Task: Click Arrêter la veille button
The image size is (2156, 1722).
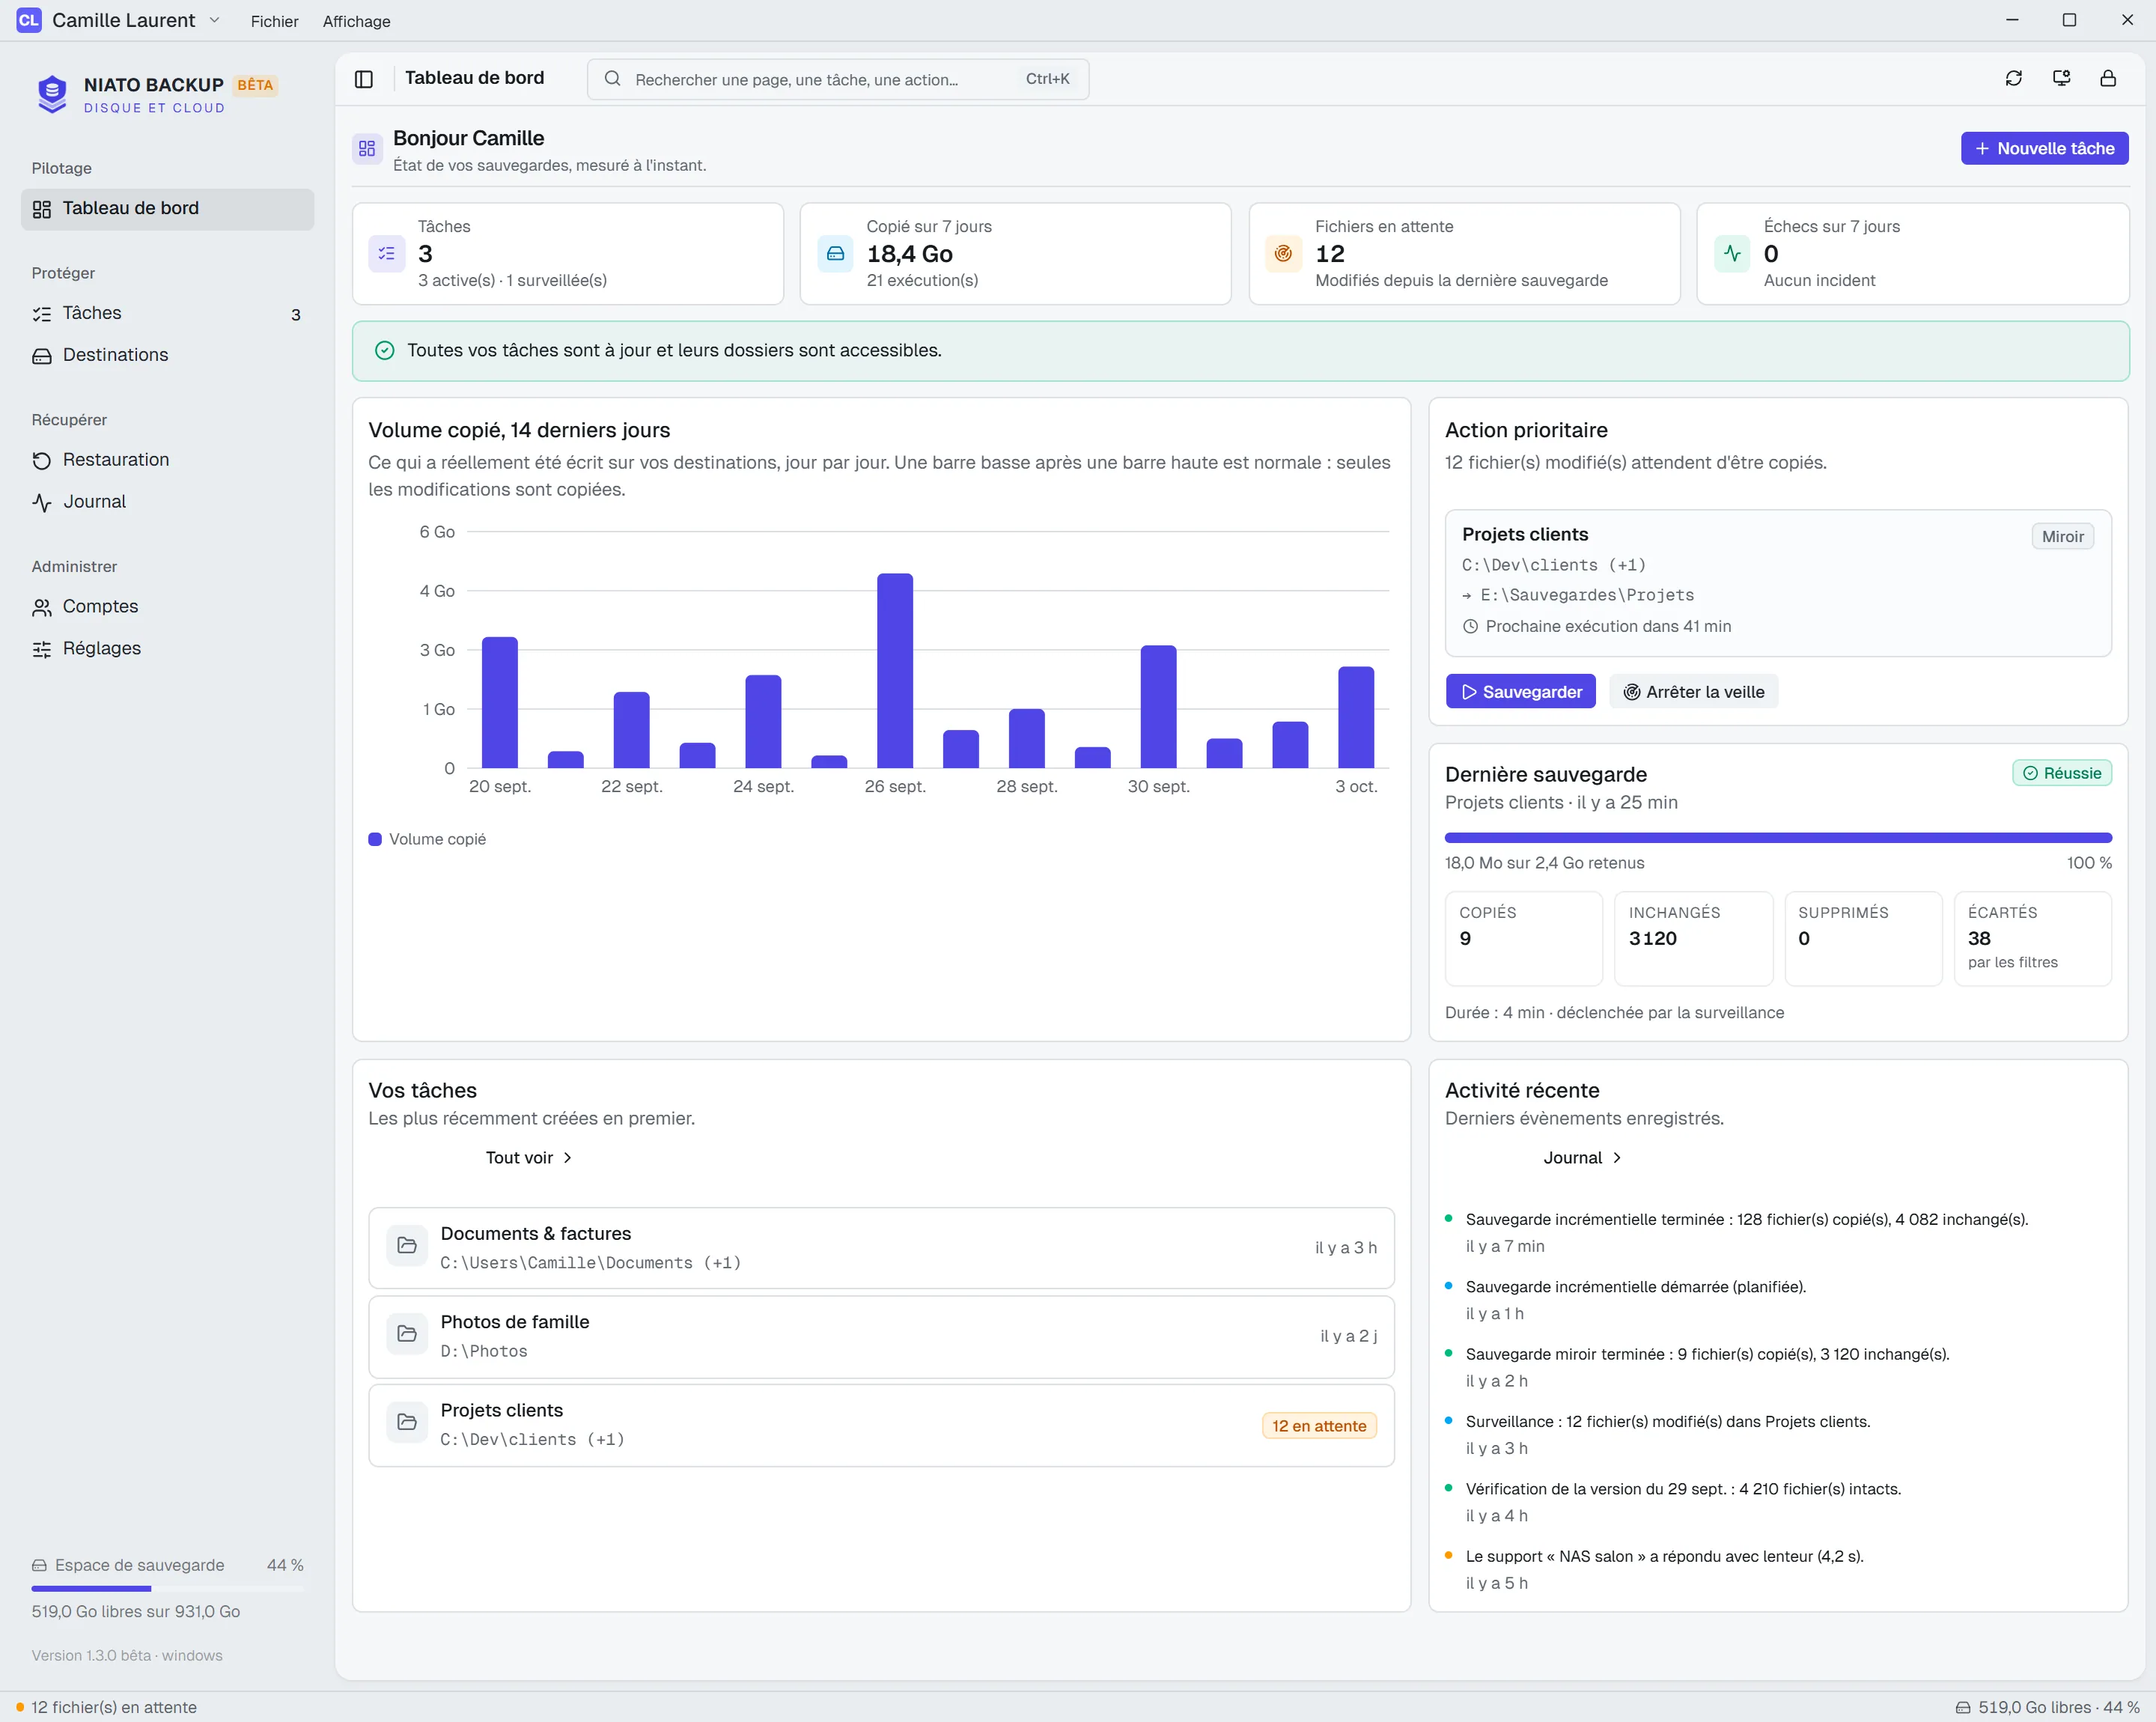Action: tap(1693, 692)
